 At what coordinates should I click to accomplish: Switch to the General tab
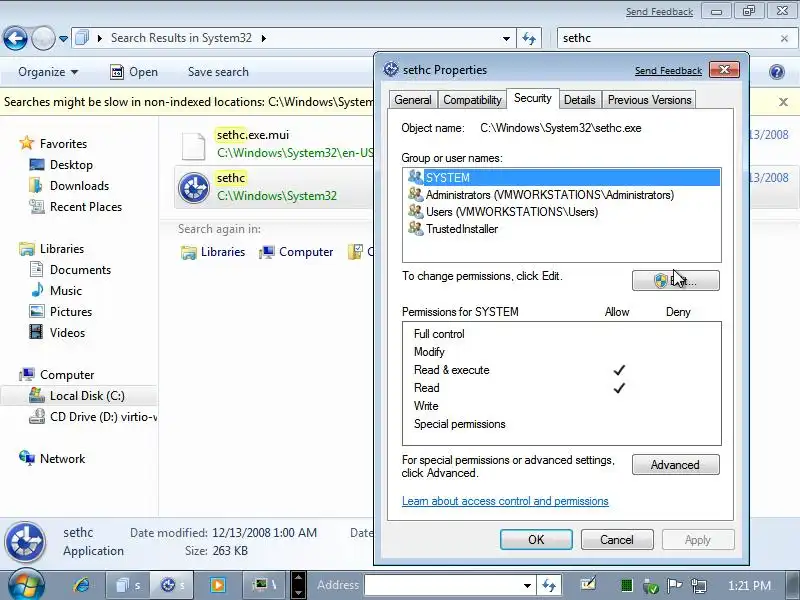[x=412, y=100]
